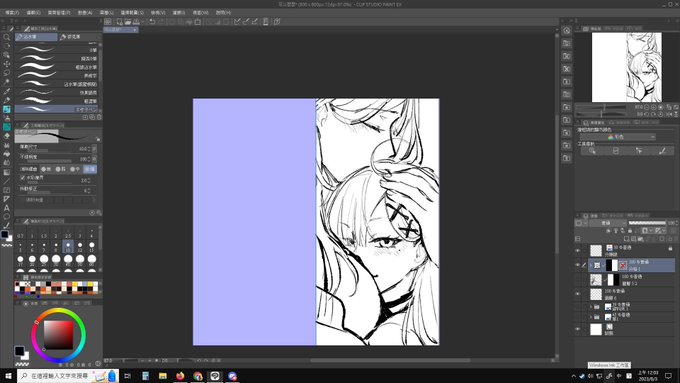
Task: Click the Navigator preview thumbnail
Action: (627, 67)
